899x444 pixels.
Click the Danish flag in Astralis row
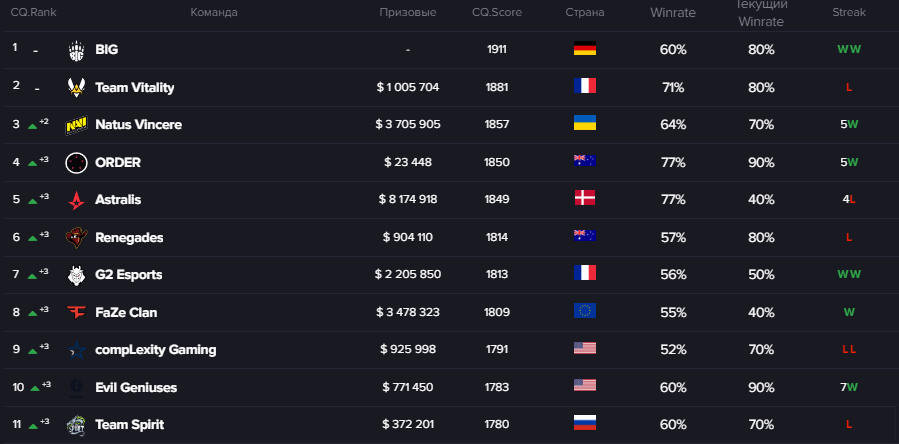(585, 200)
